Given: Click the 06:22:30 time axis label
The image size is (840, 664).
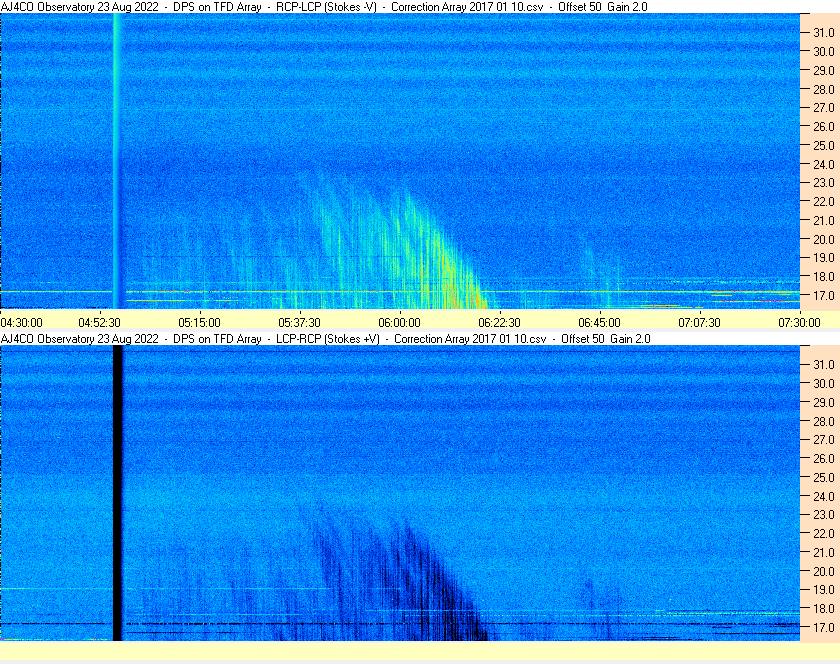Looking at the screenshot, I should [x=499, y=323].
